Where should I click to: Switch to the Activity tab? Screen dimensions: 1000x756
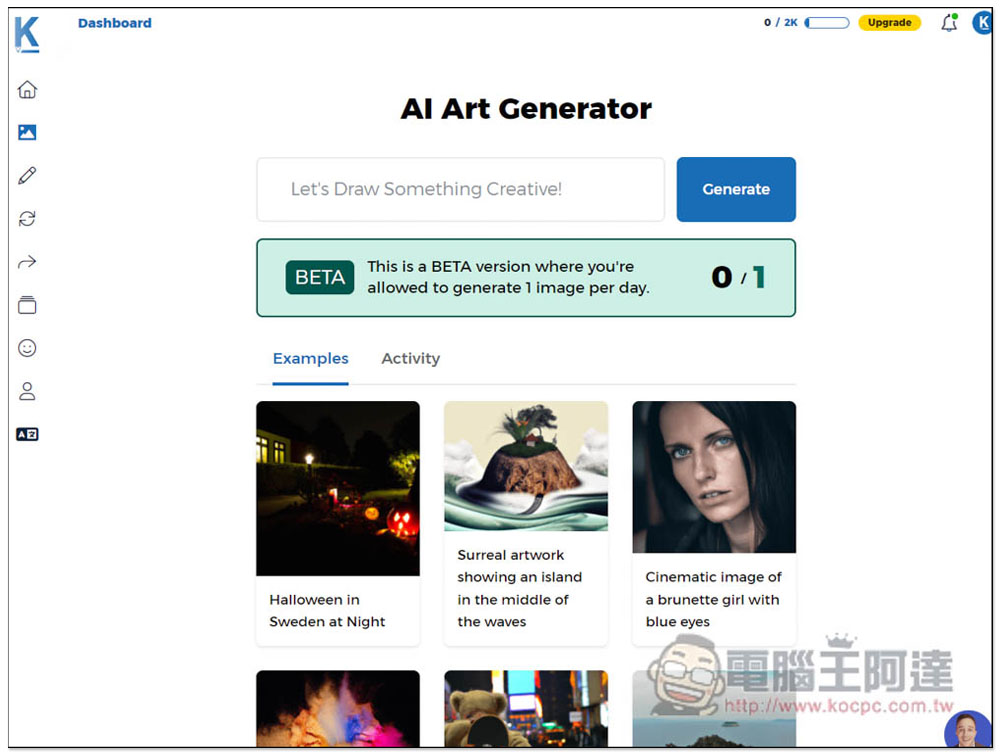410,359
